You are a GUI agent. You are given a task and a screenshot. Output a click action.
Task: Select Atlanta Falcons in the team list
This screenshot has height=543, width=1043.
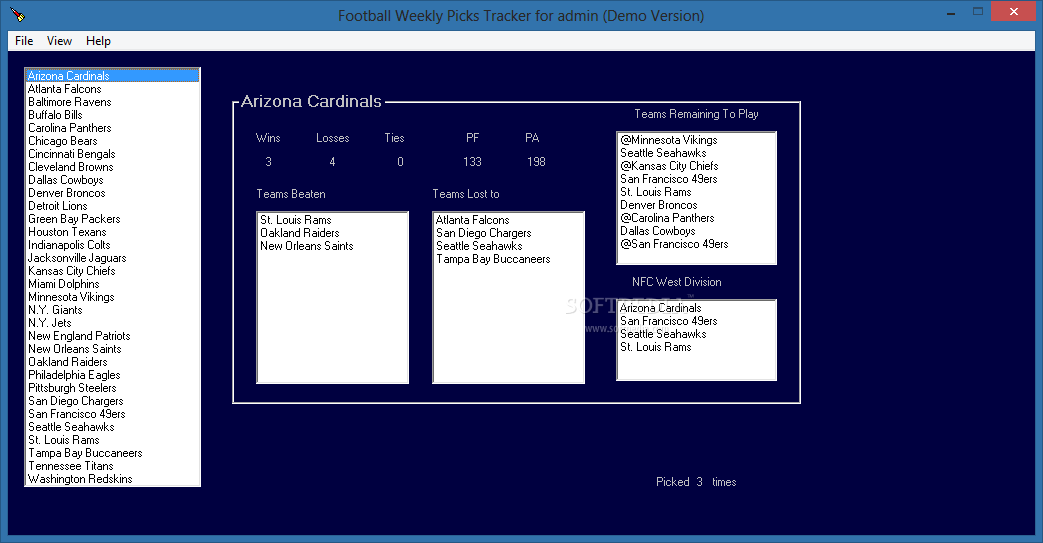click(112, 89)
